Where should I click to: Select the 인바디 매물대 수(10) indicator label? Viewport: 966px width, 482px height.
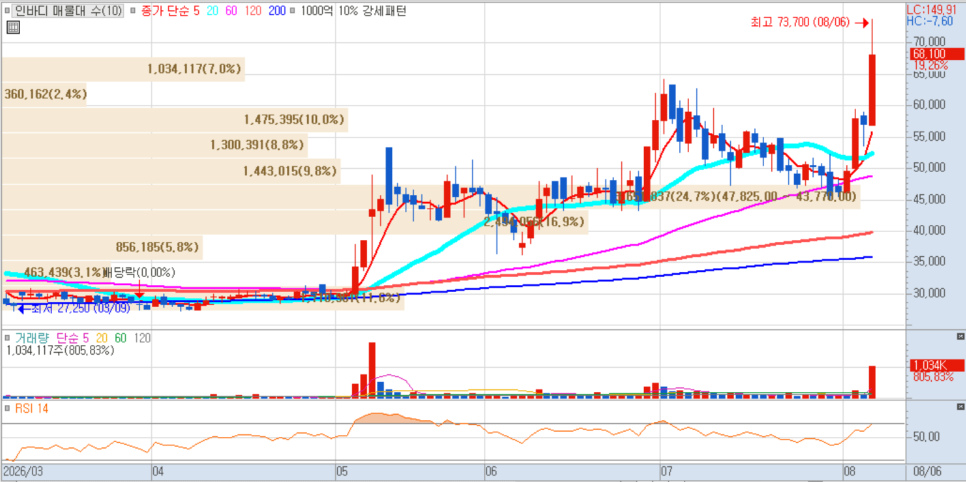[x=68, y=11]
